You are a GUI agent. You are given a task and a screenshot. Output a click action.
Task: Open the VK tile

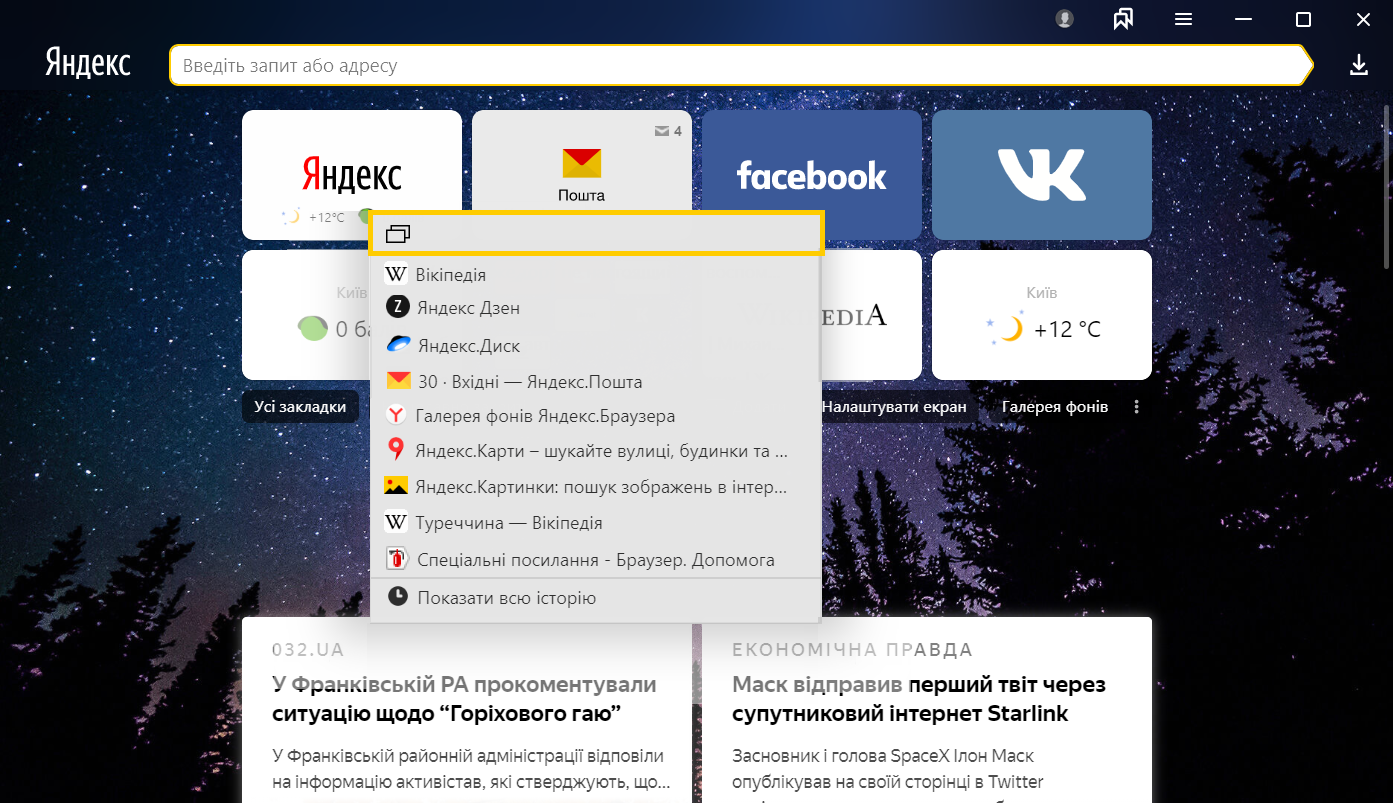pyautogui.click(x=1042, y=175)
